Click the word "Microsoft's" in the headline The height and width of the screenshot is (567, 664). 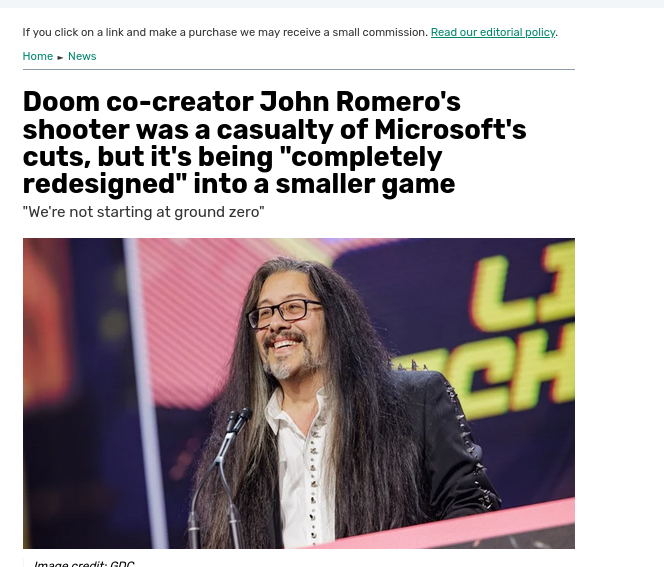pyautogui.click(x=450, y=129)
